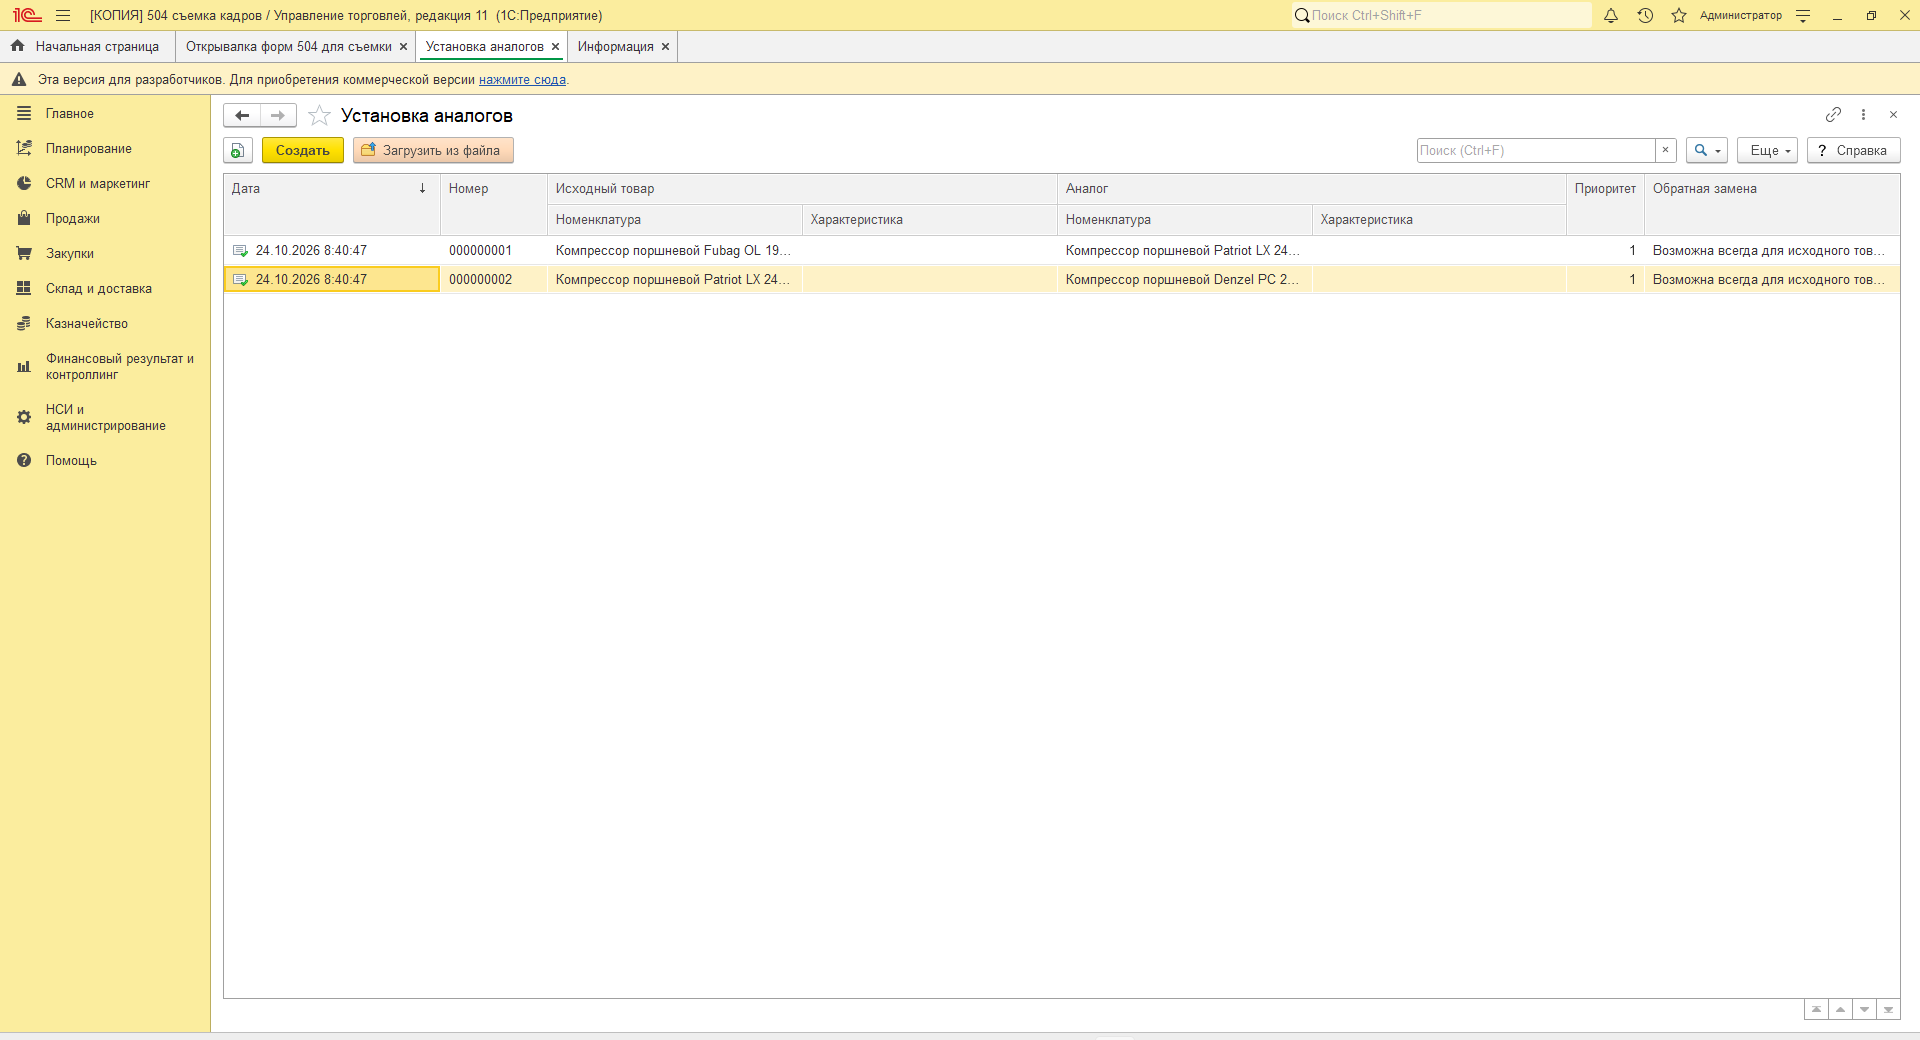Open form options three-dots menu
Viewport: 1920px width, 1040px height.
[x=1863, y=115]
